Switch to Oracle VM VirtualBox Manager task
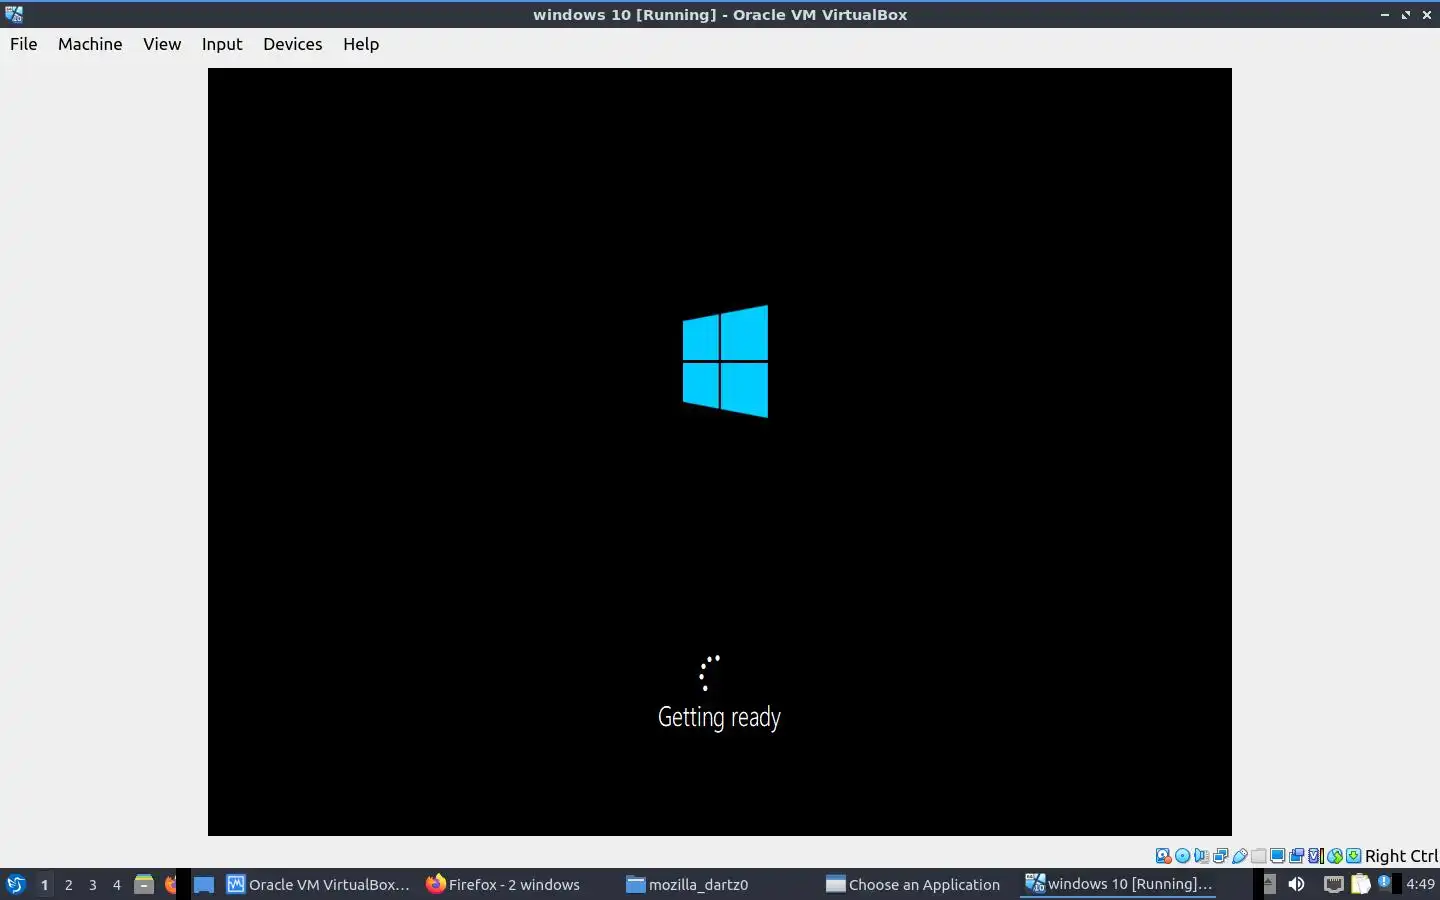1440x900 pixels. tap(318, 884)
